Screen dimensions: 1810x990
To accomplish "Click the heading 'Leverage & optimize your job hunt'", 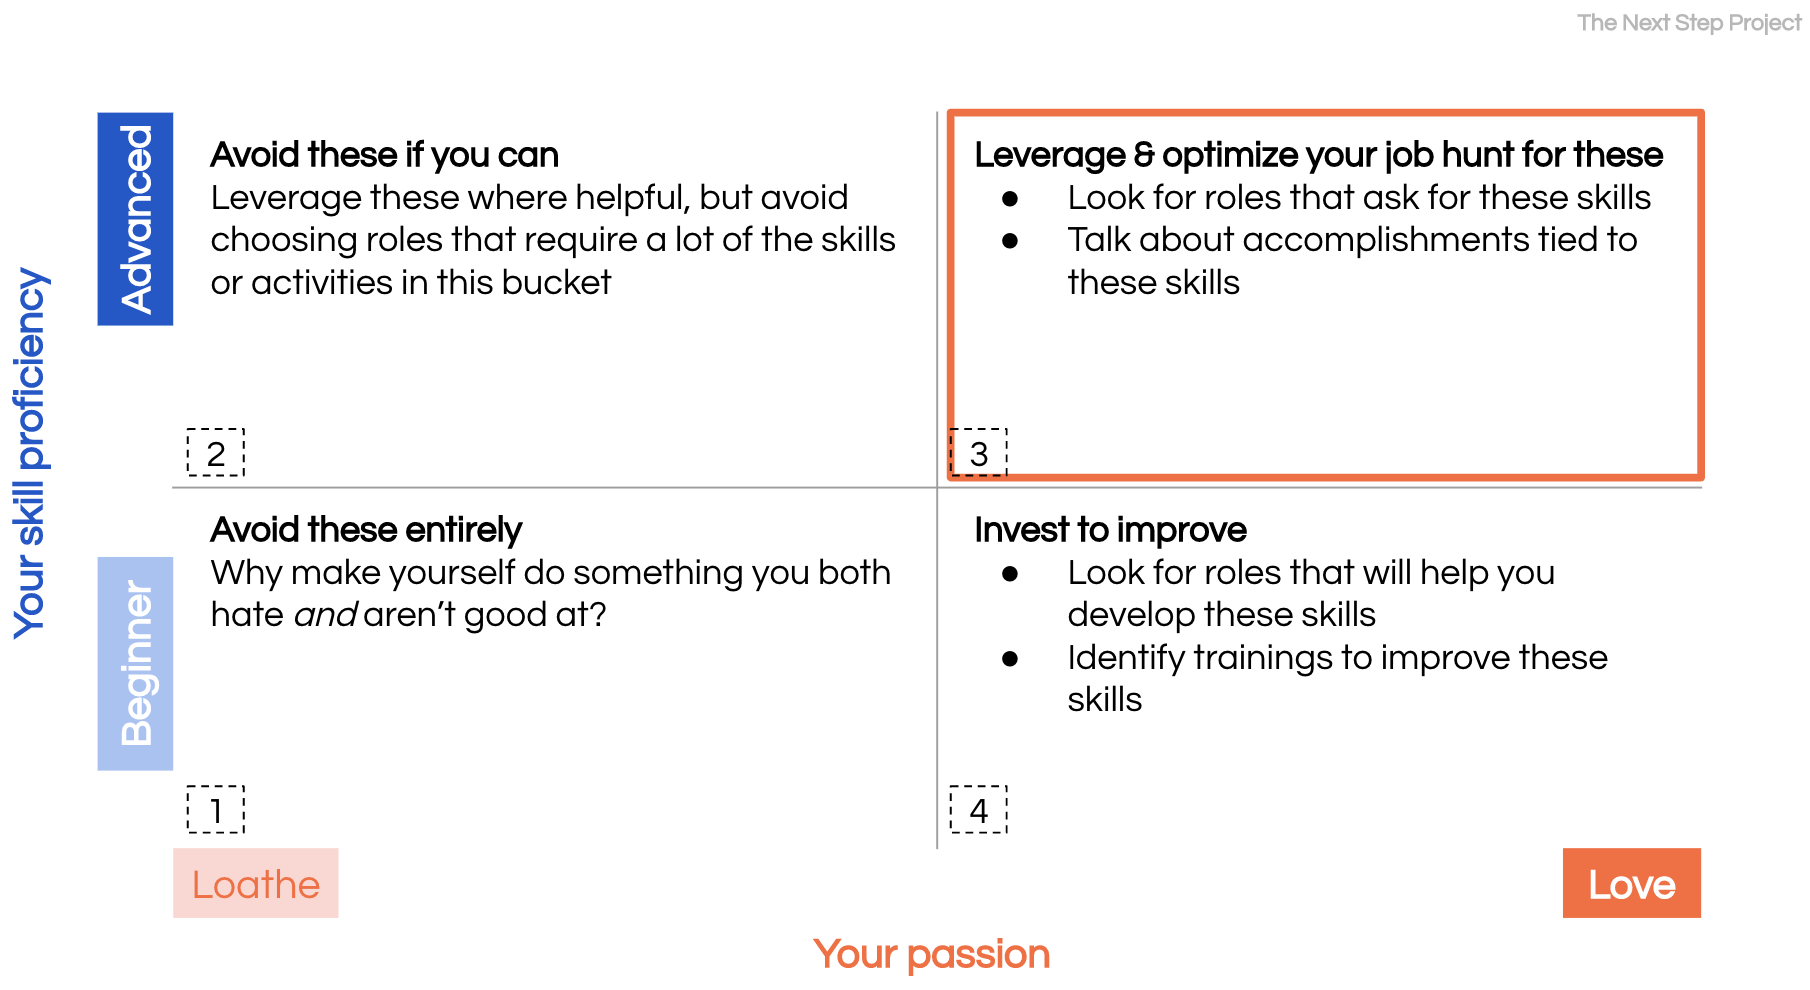I will [x=1319, y=155].
